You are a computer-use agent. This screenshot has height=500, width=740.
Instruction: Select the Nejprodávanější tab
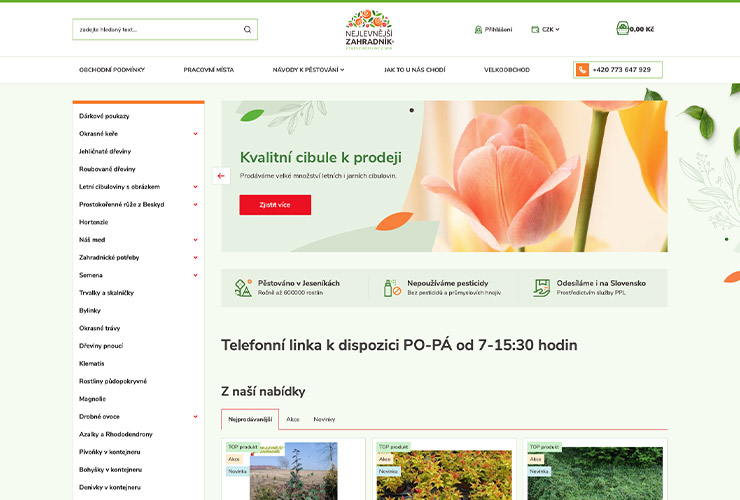(250, 419)
